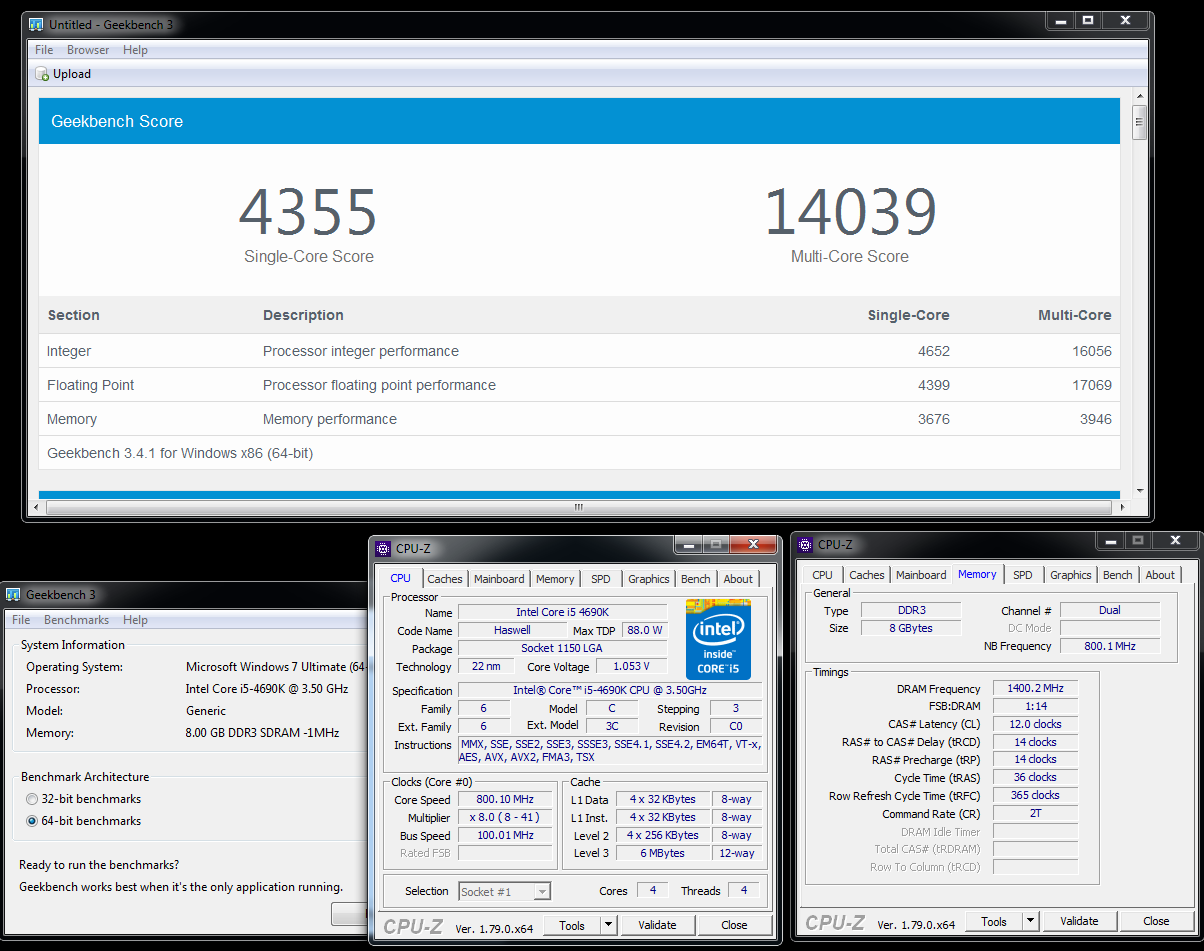
Task: Click the Geekbench Score blue header
Action: click(x=579, y=121)
